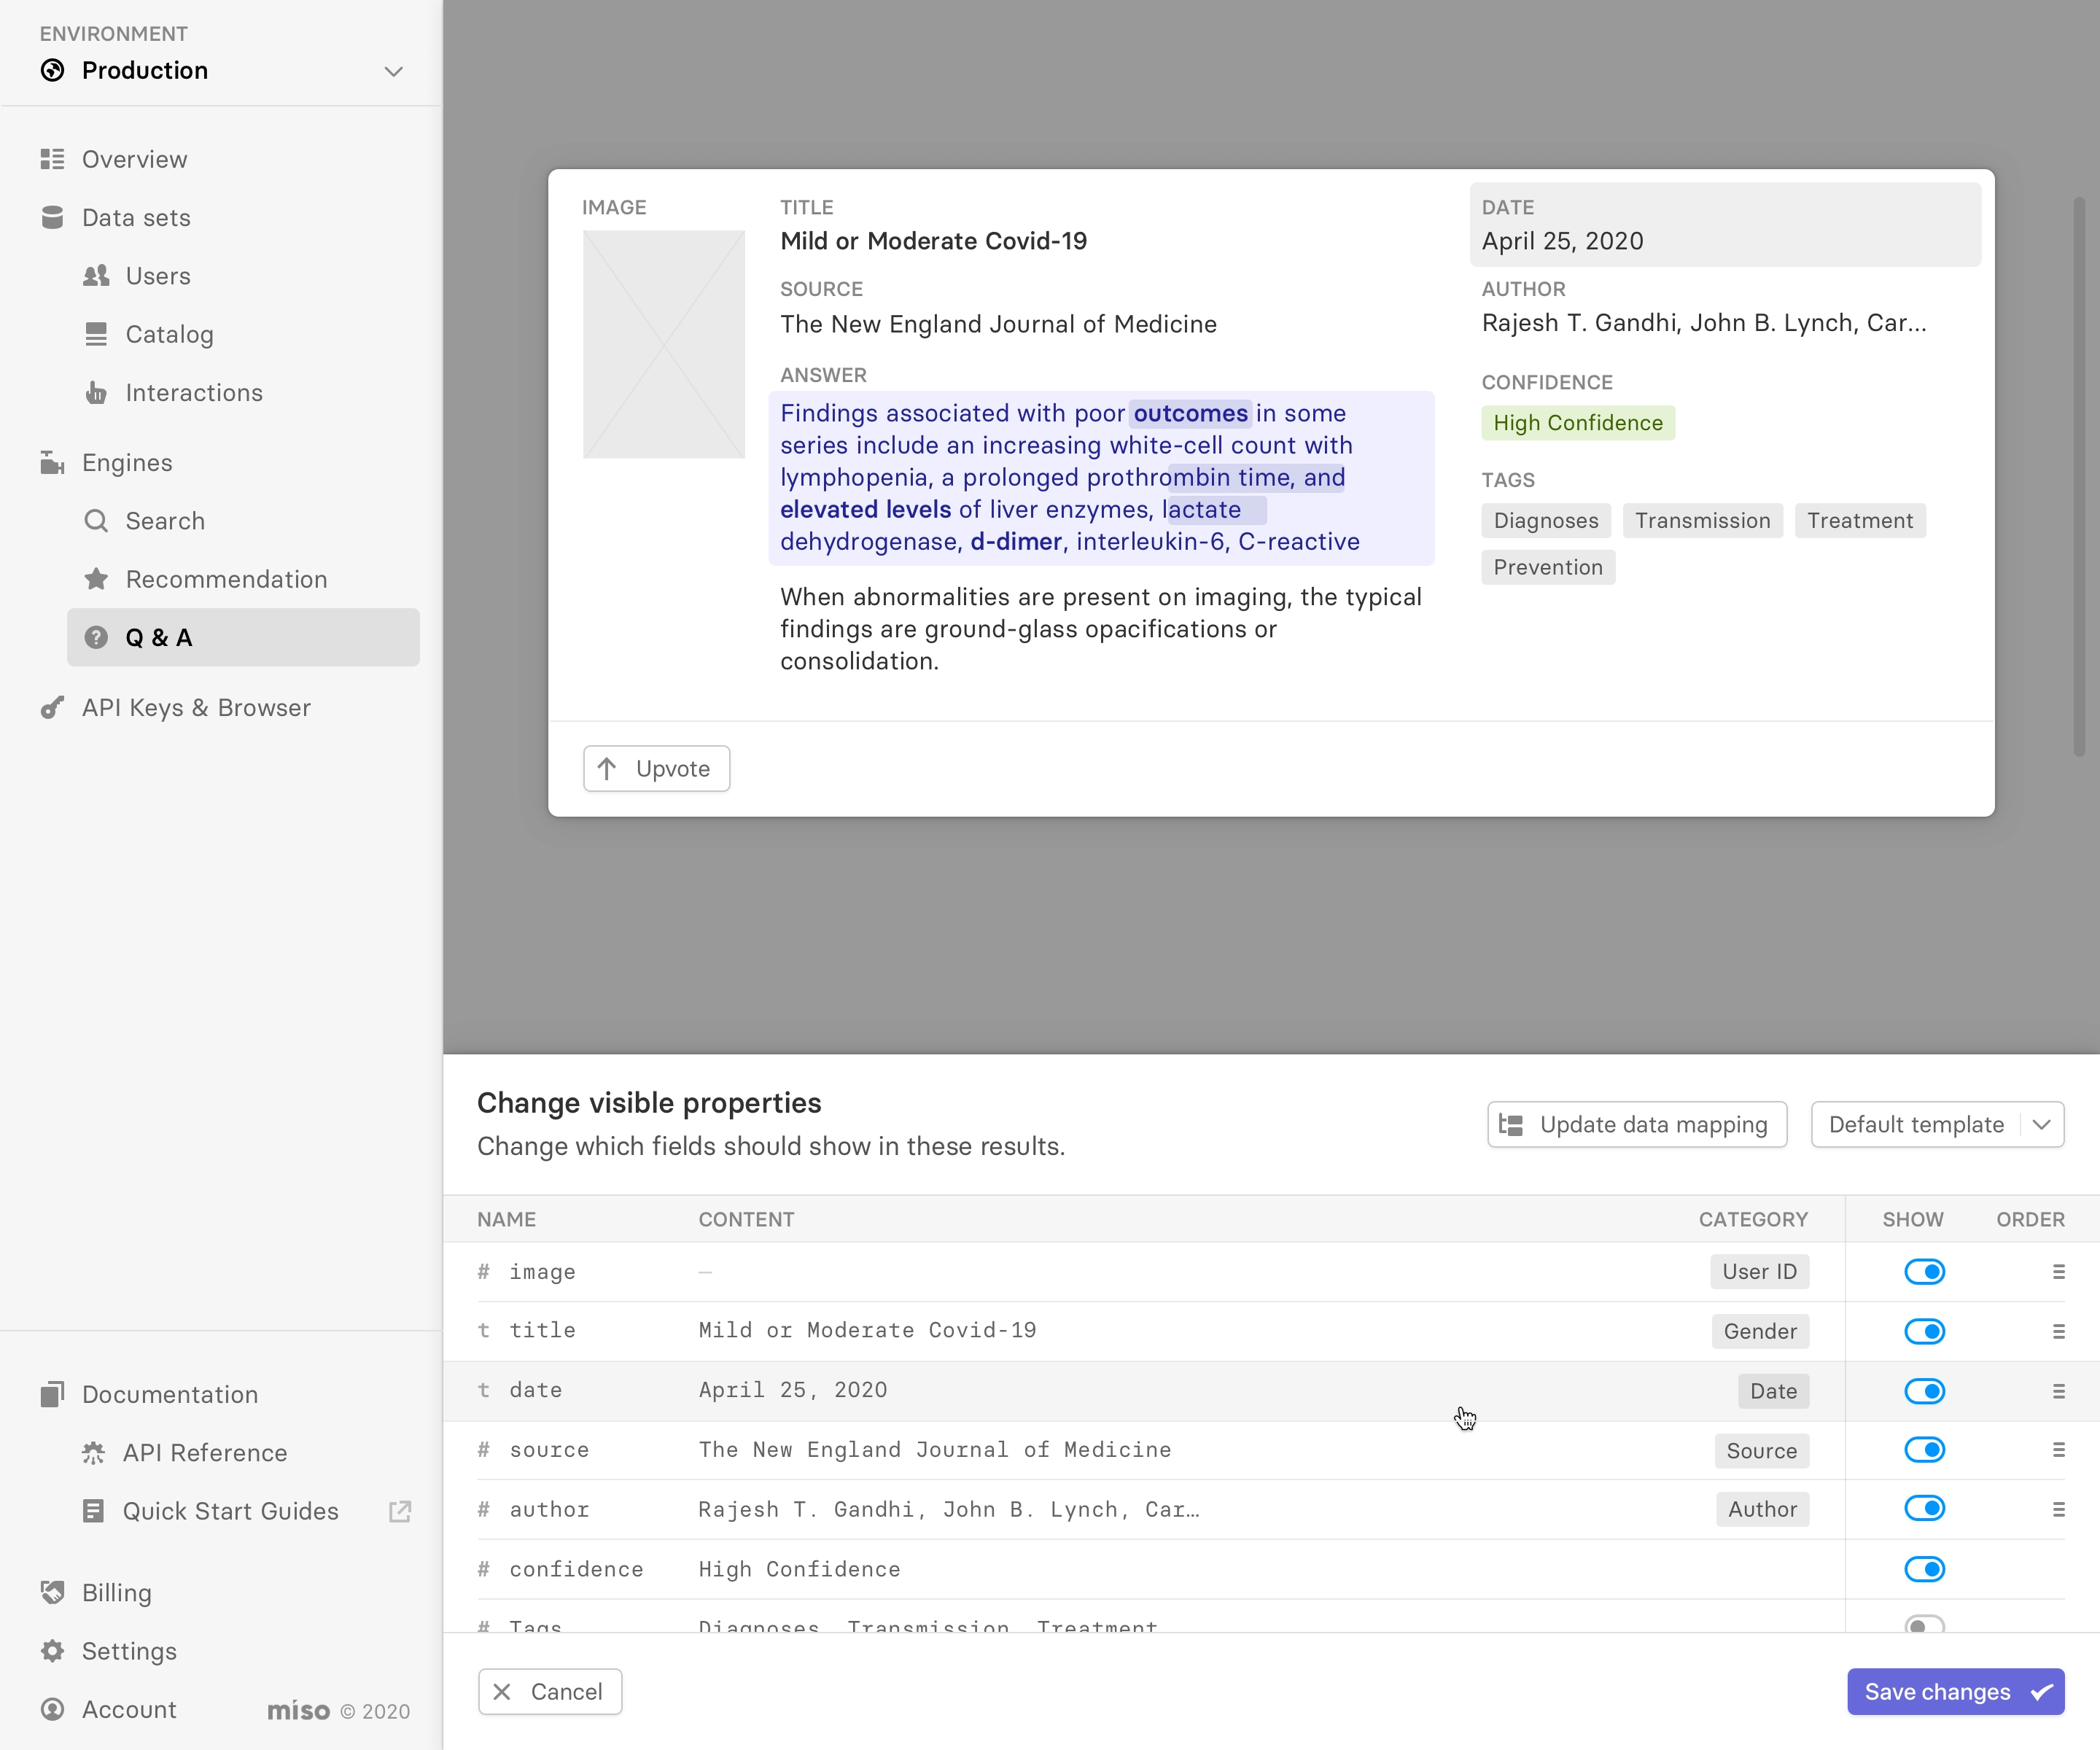Click the Recommendation star icon

[96, 579]
